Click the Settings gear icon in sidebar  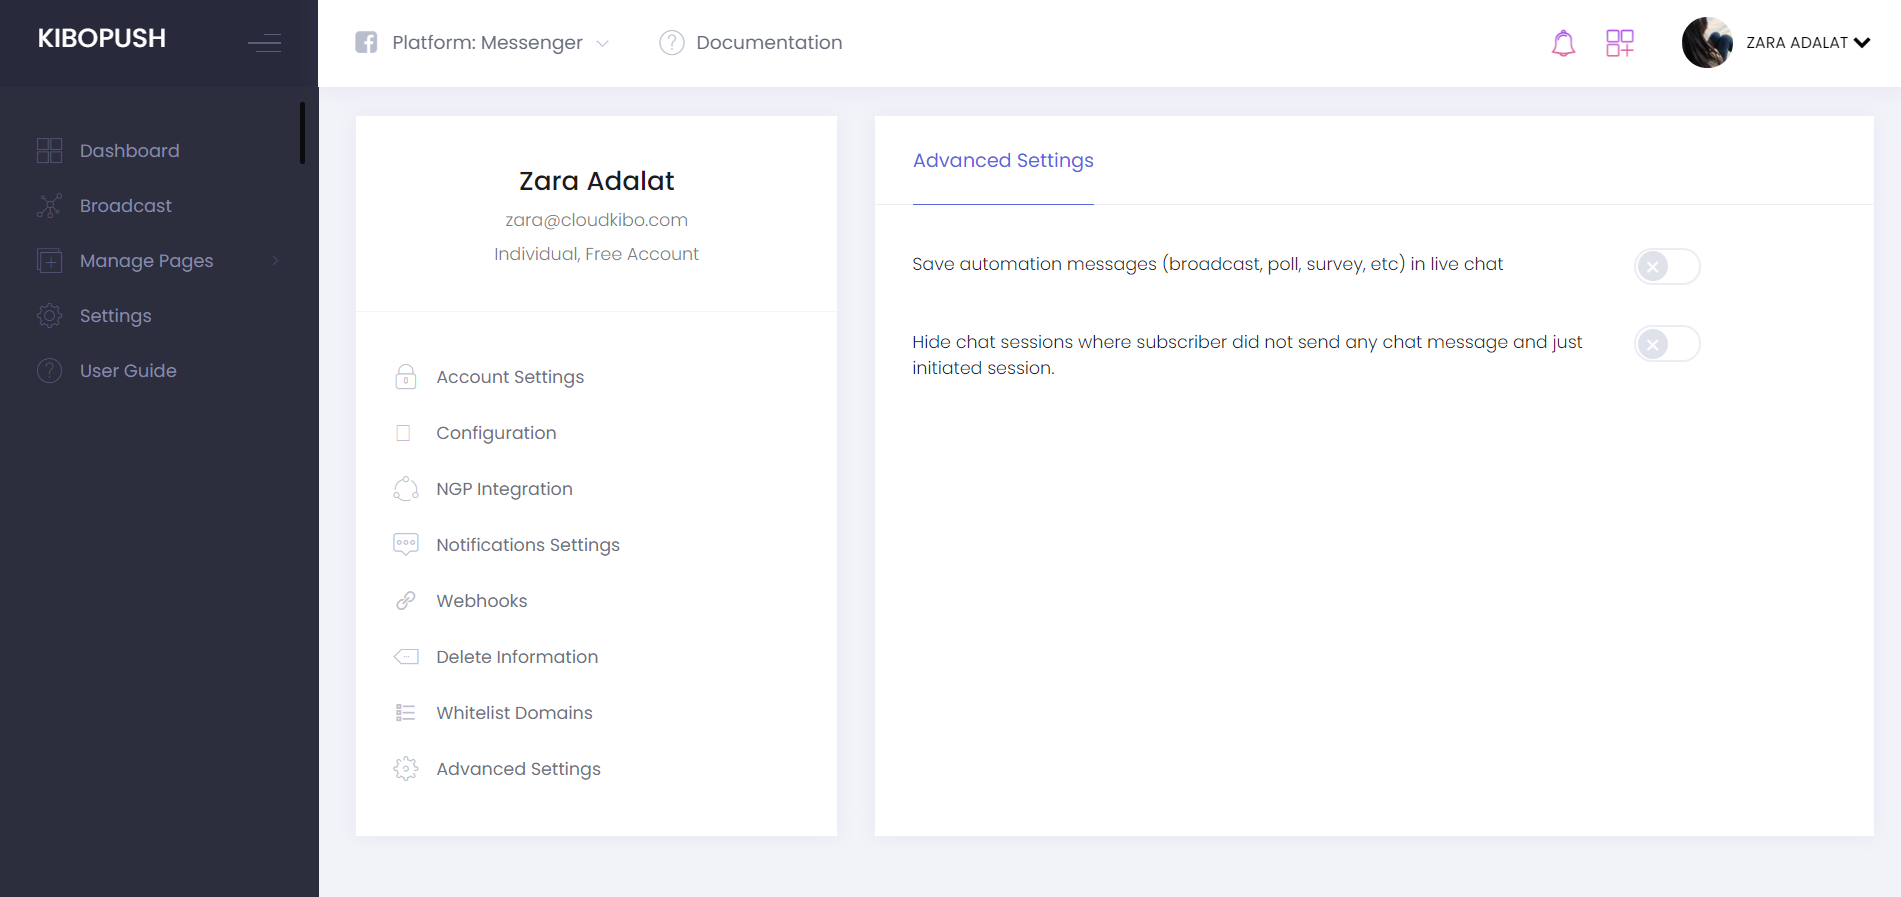pos(49,316)
